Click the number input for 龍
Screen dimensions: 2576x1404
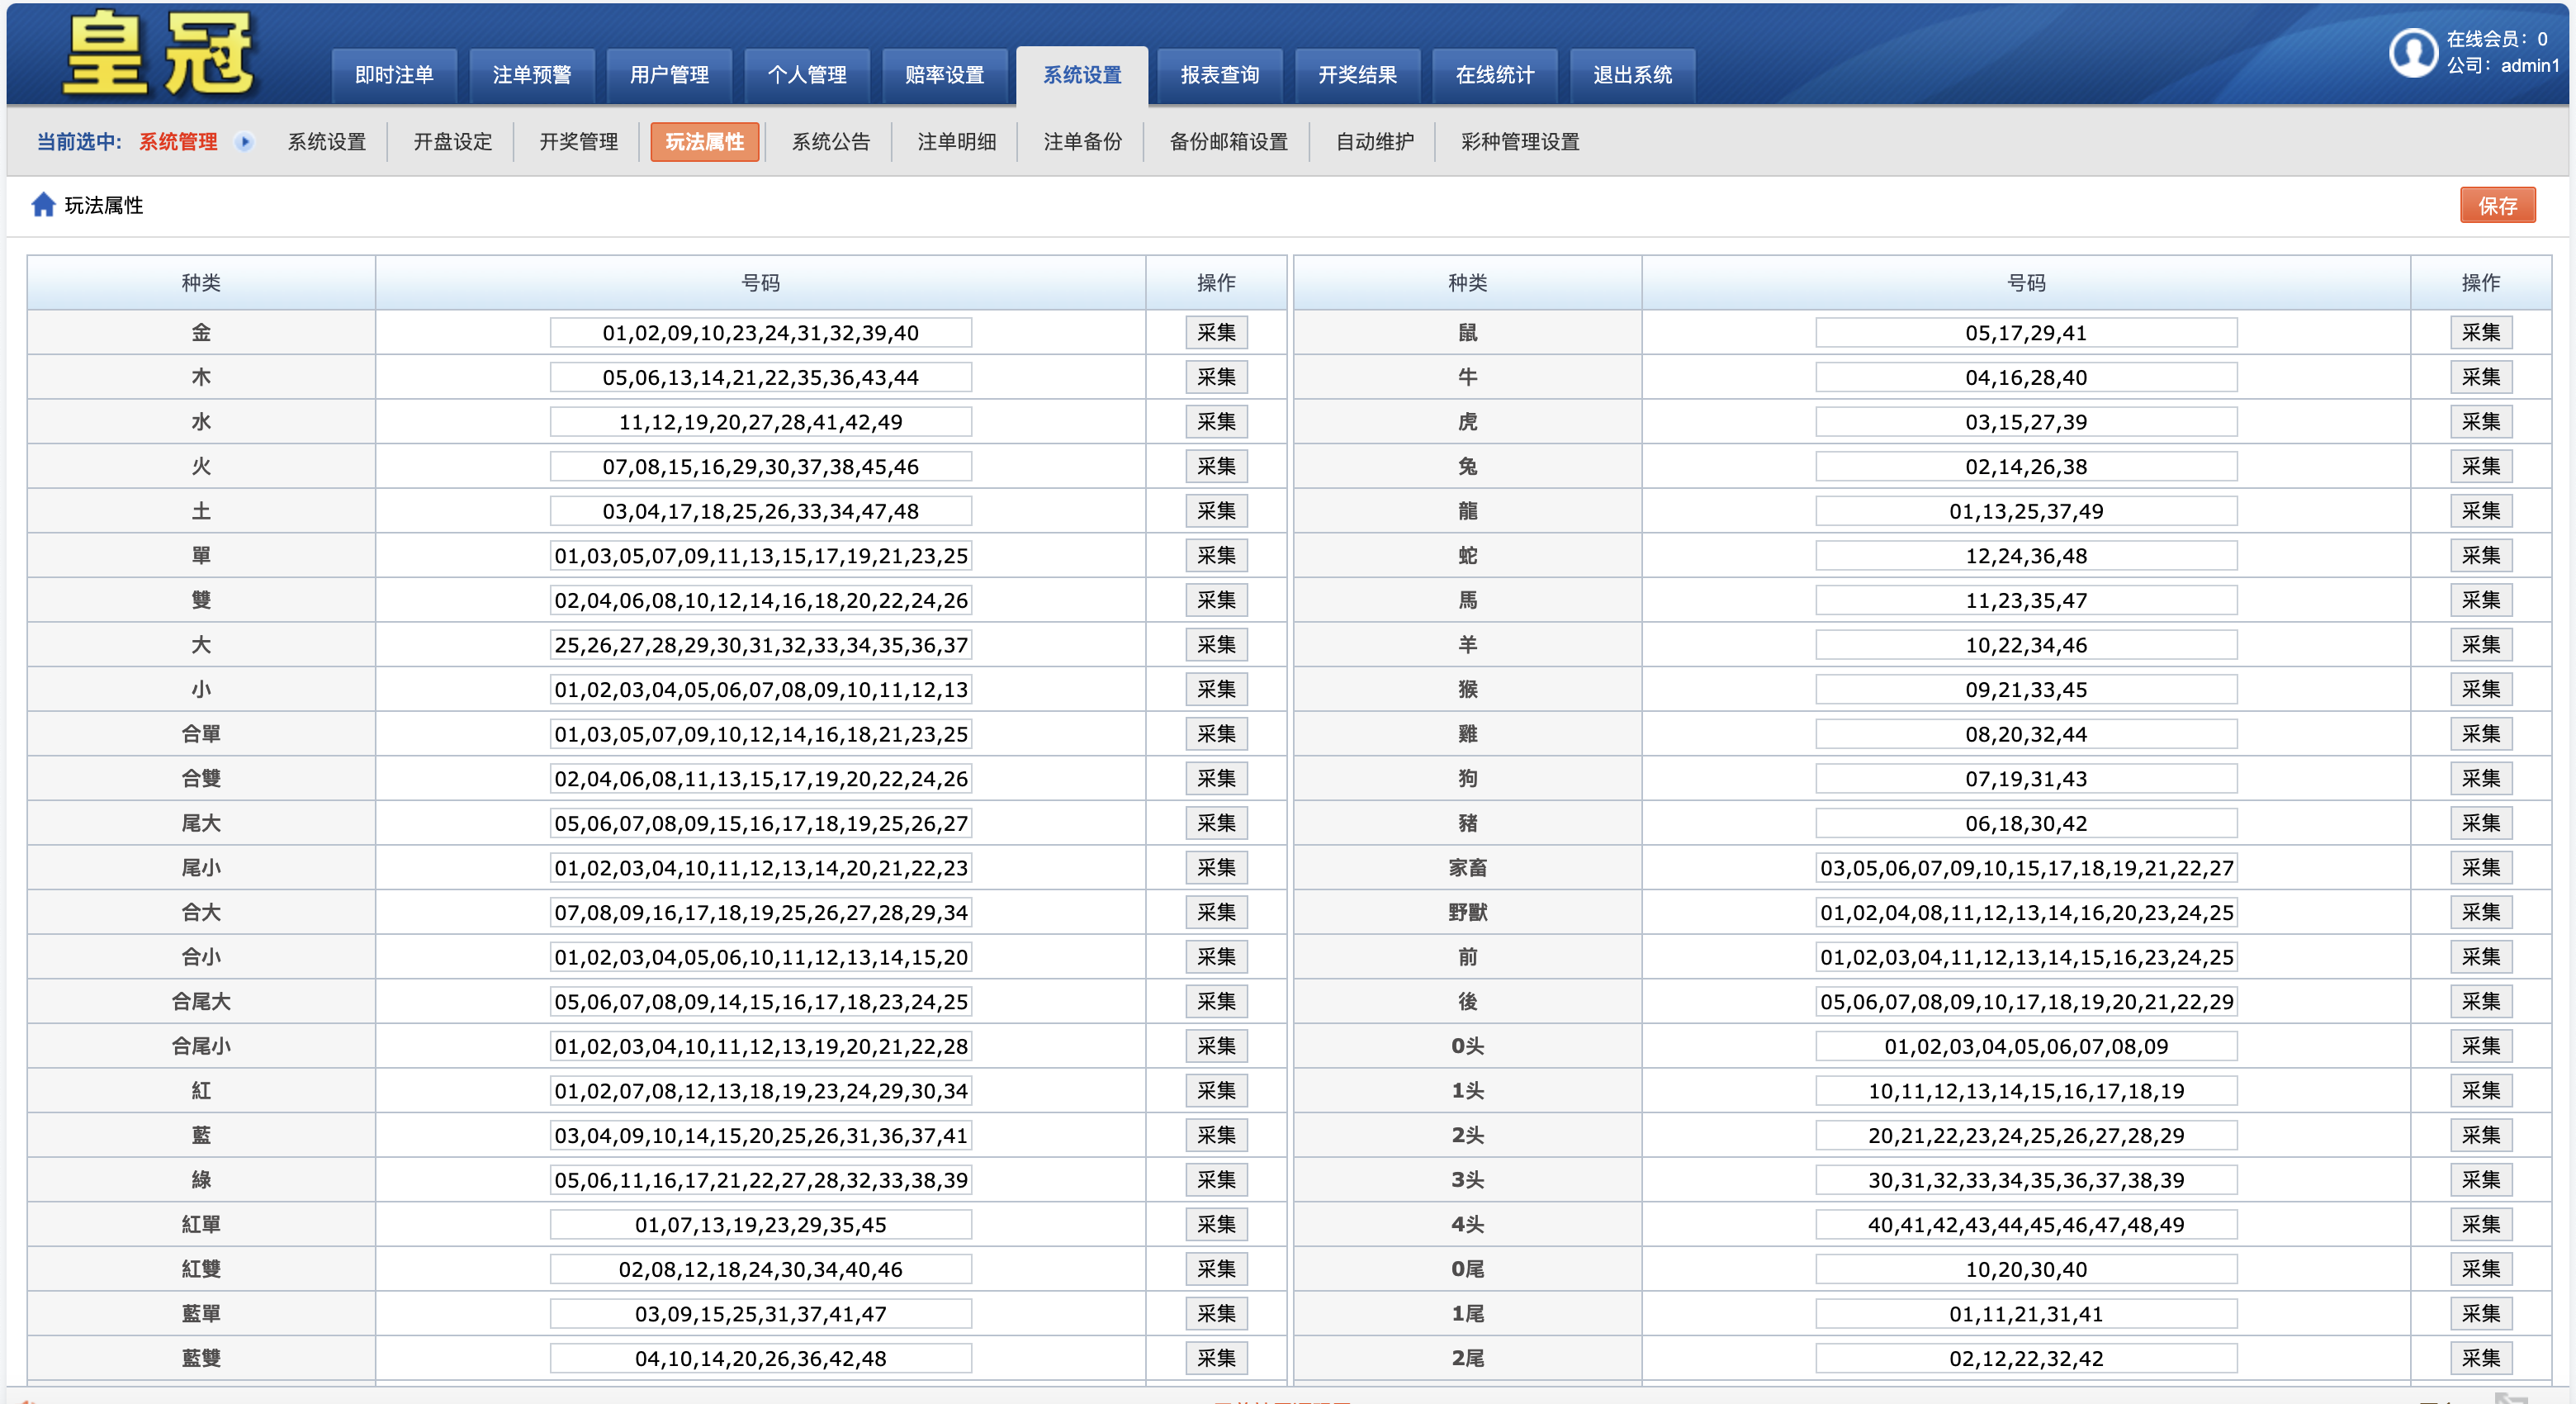[x=2026, y=511]
